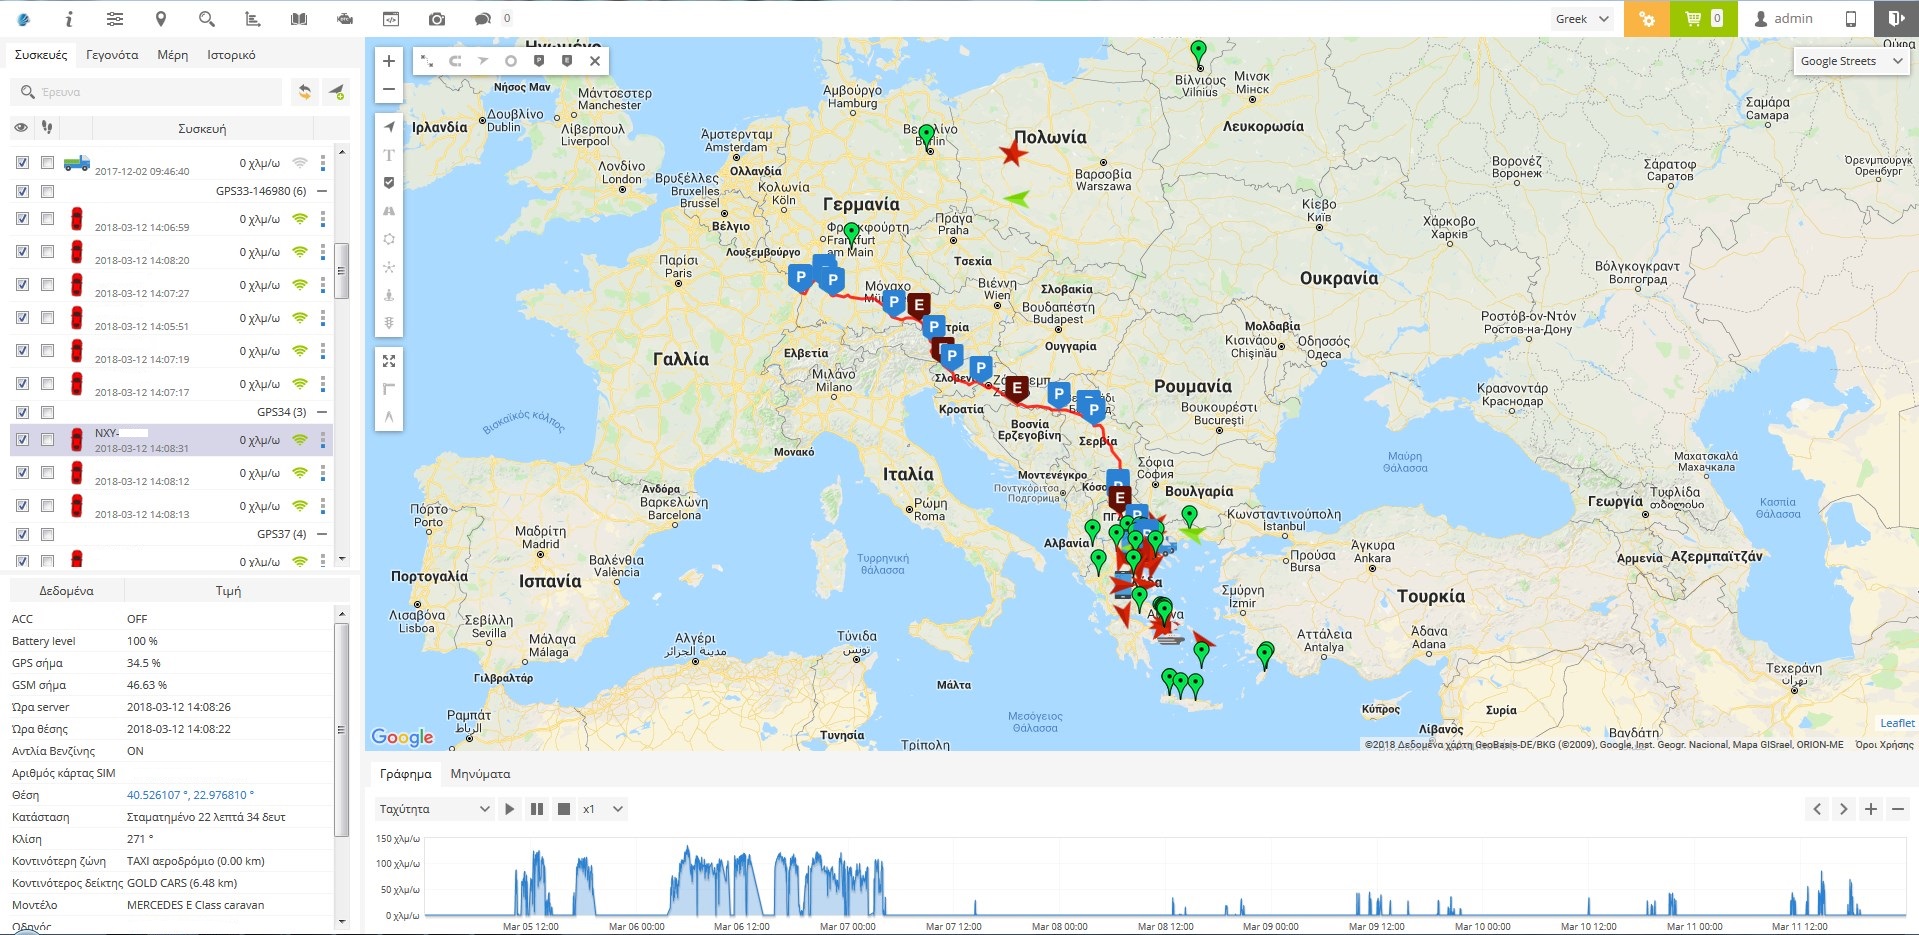Click the reload devices arrows button
This screenshot has height=935, width=1919.
pyautogui.click(x=305, y=92)
